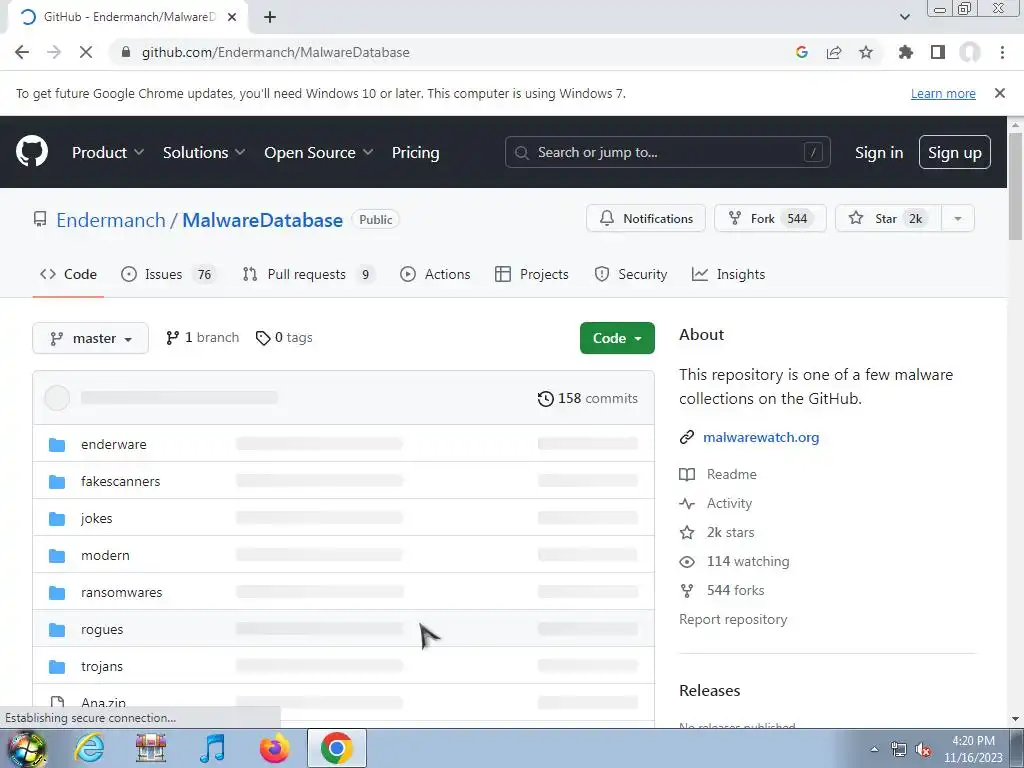Viewport: 1024px width, 768px height.
Task: Open the tab search chevron
Action: pos(904,17)
